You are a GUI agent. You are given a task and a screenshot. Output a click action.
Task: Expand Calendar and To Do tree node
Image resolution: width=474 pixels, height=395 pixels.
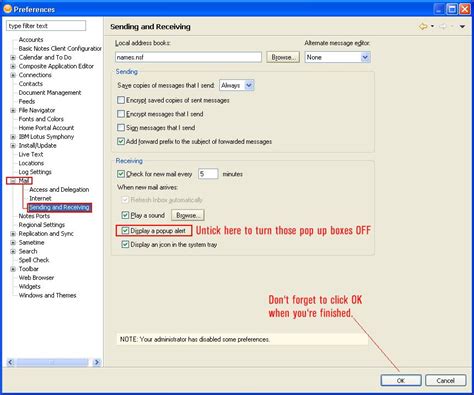[13, 57]
